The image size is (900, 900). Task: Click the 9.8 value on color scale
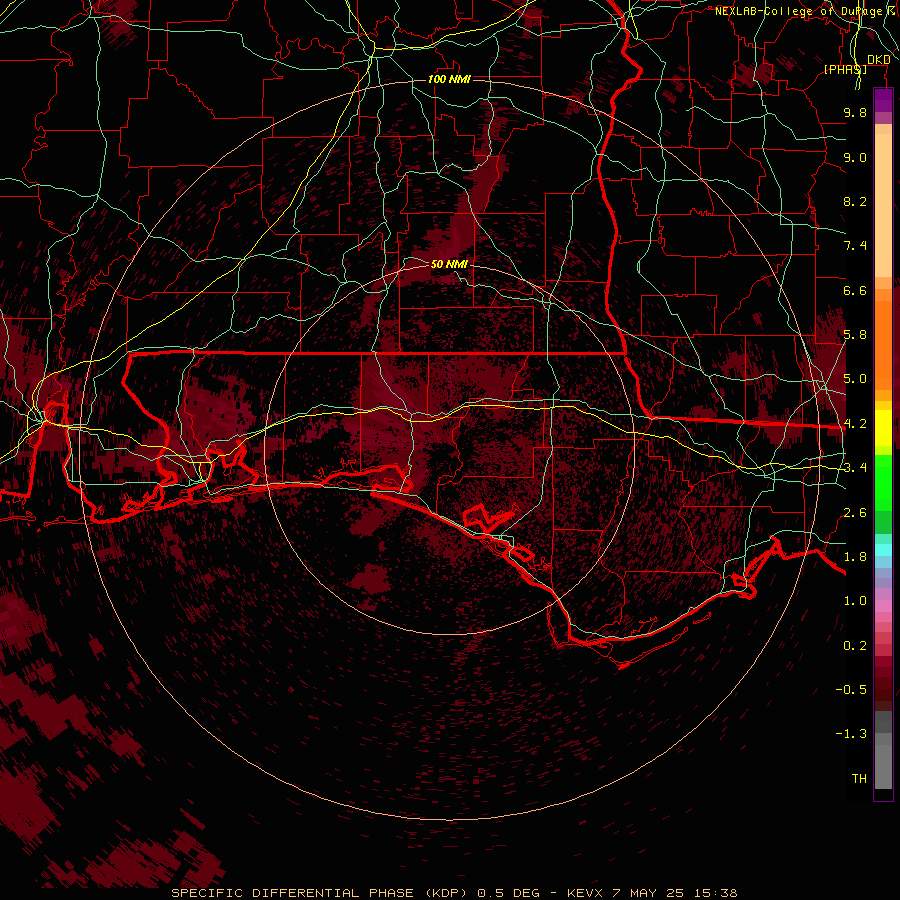tap(855, 112)
